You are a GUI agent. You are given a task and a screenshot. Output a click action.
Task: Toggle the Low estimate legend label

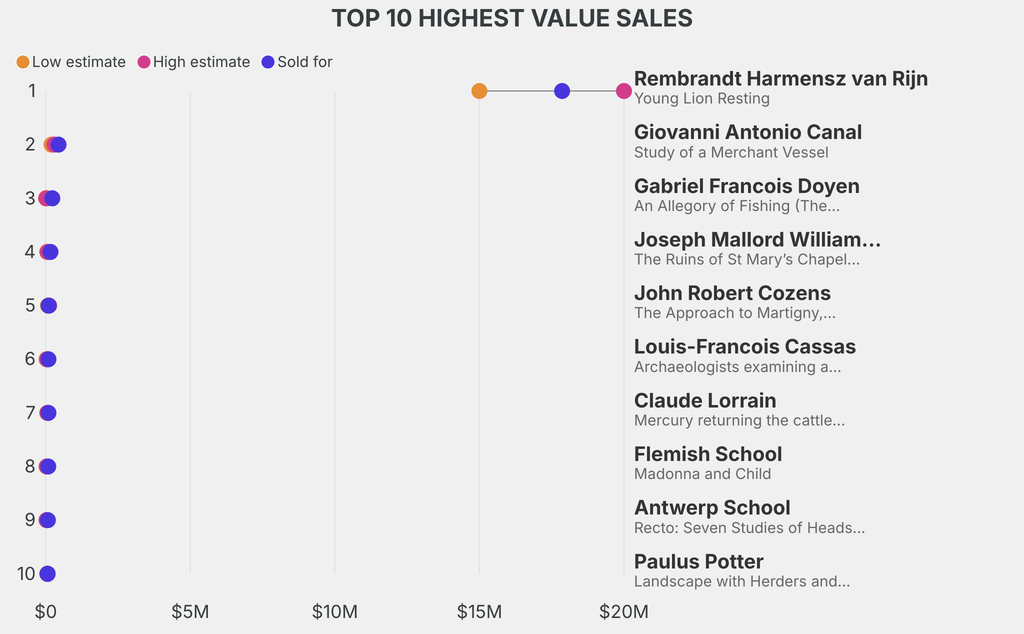pos(79,62)
